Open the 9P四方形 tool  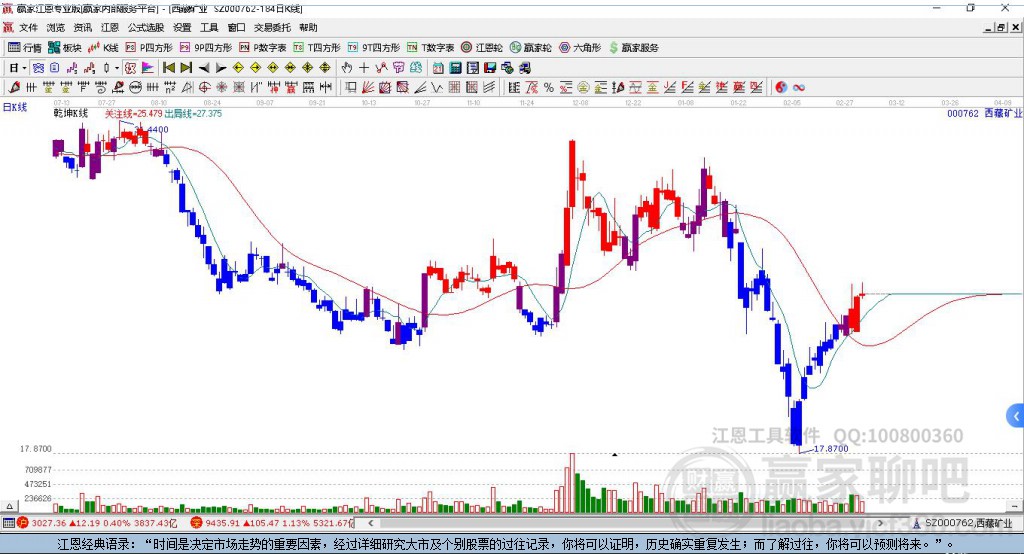point(206,48)
